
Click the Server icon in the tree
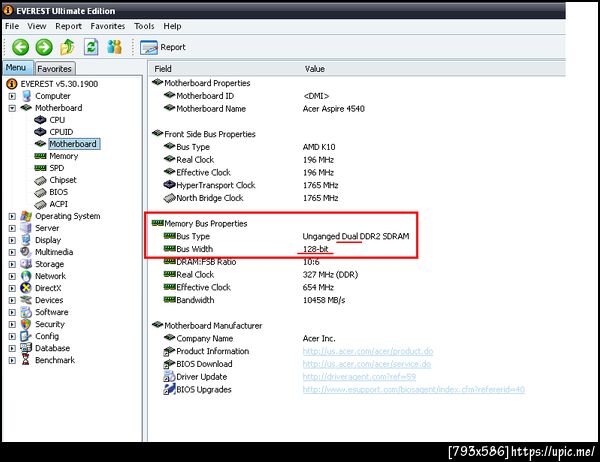[26, 228]
